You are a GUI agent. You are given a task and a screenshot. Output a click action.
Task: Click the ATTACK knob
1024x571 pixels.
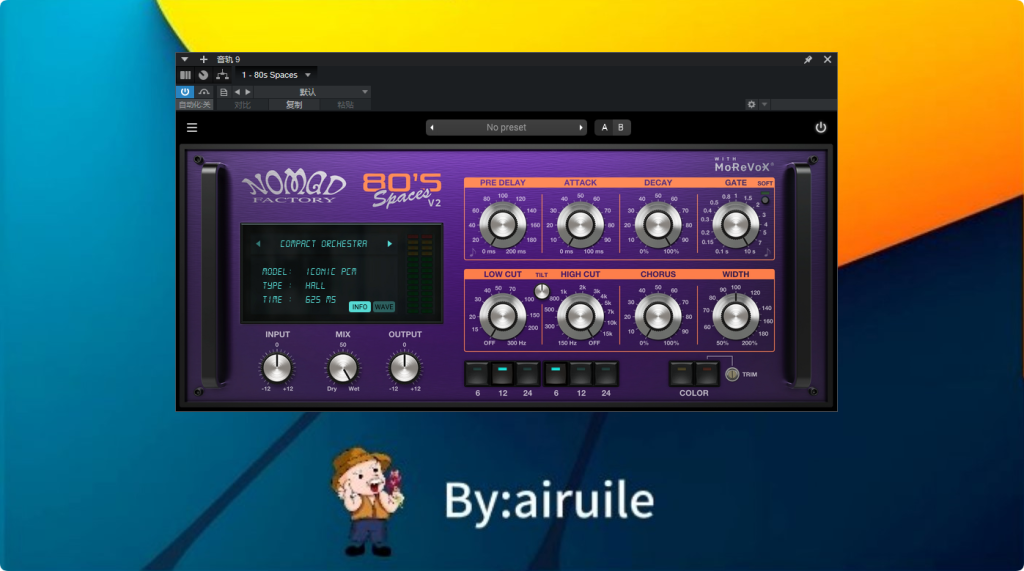[580, 225]
